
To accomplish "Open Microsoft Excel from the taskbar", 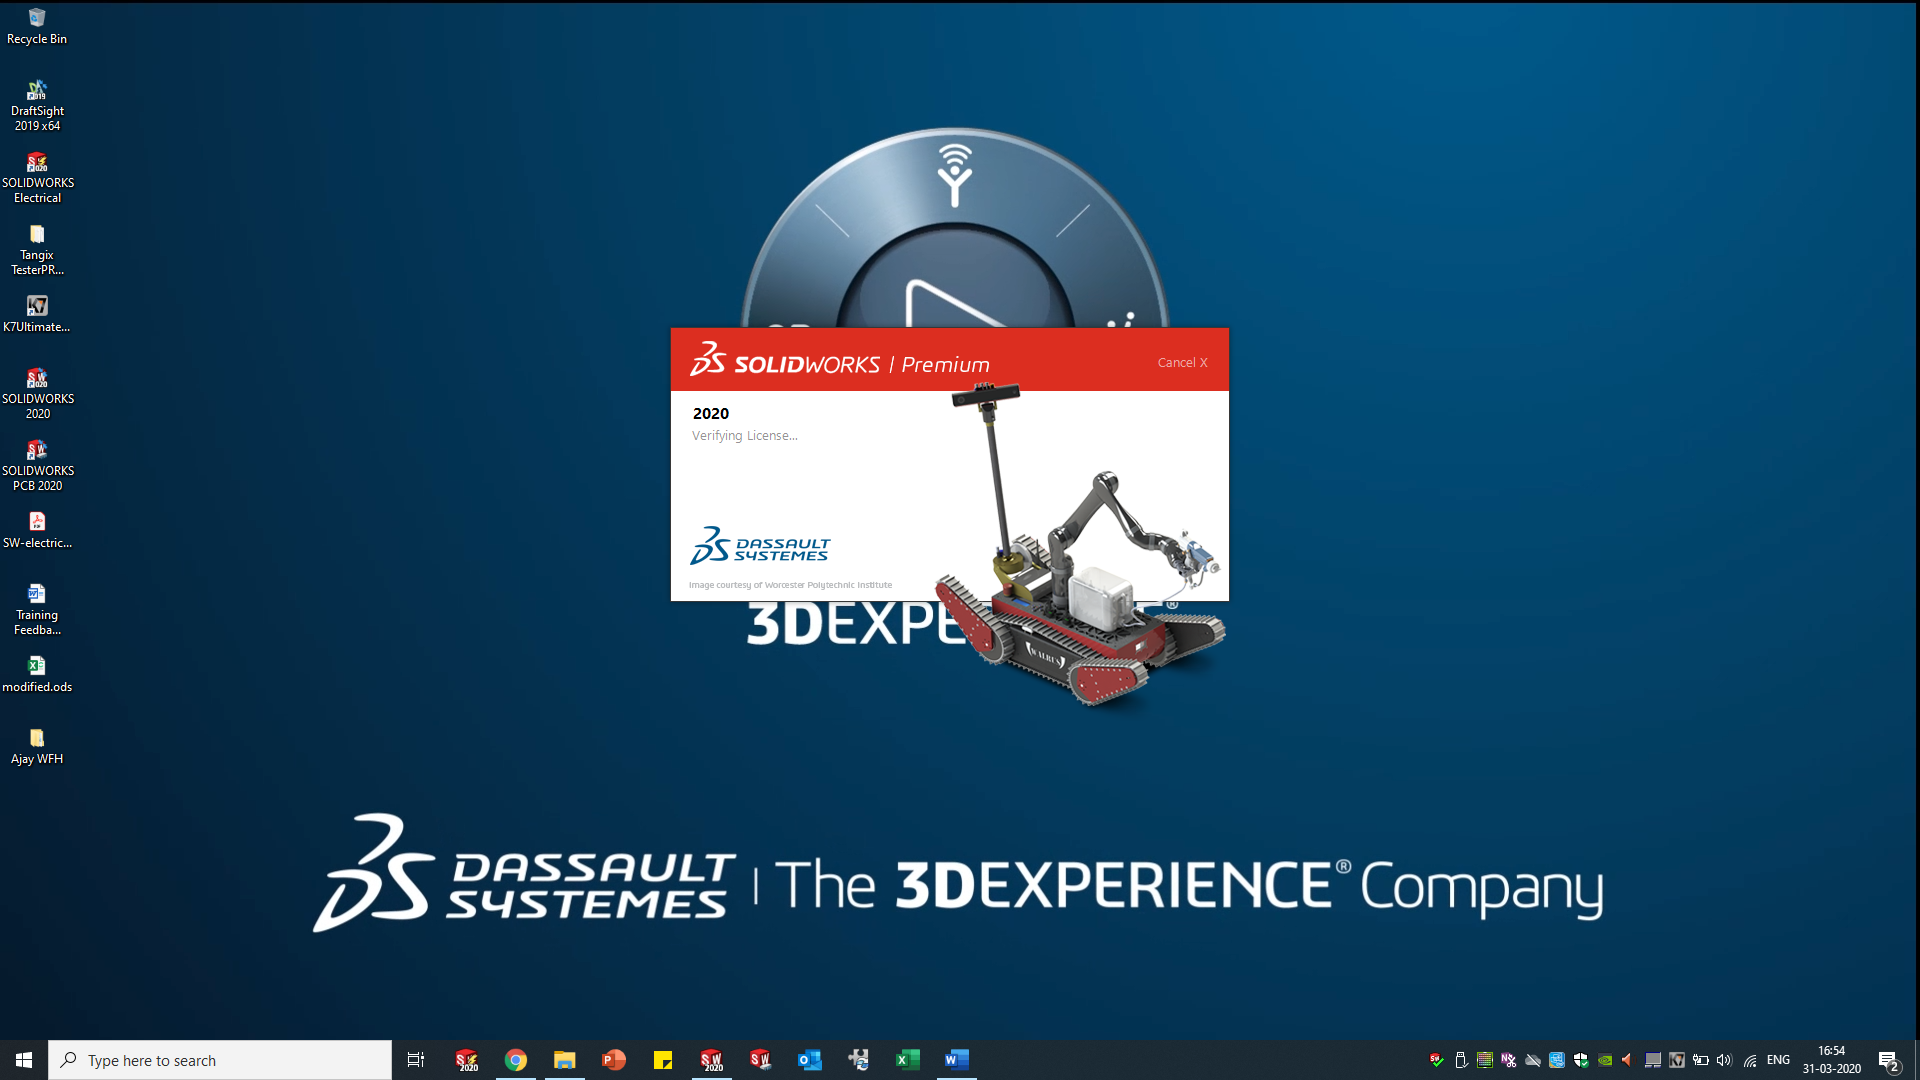I will (x=908, y=1059).
